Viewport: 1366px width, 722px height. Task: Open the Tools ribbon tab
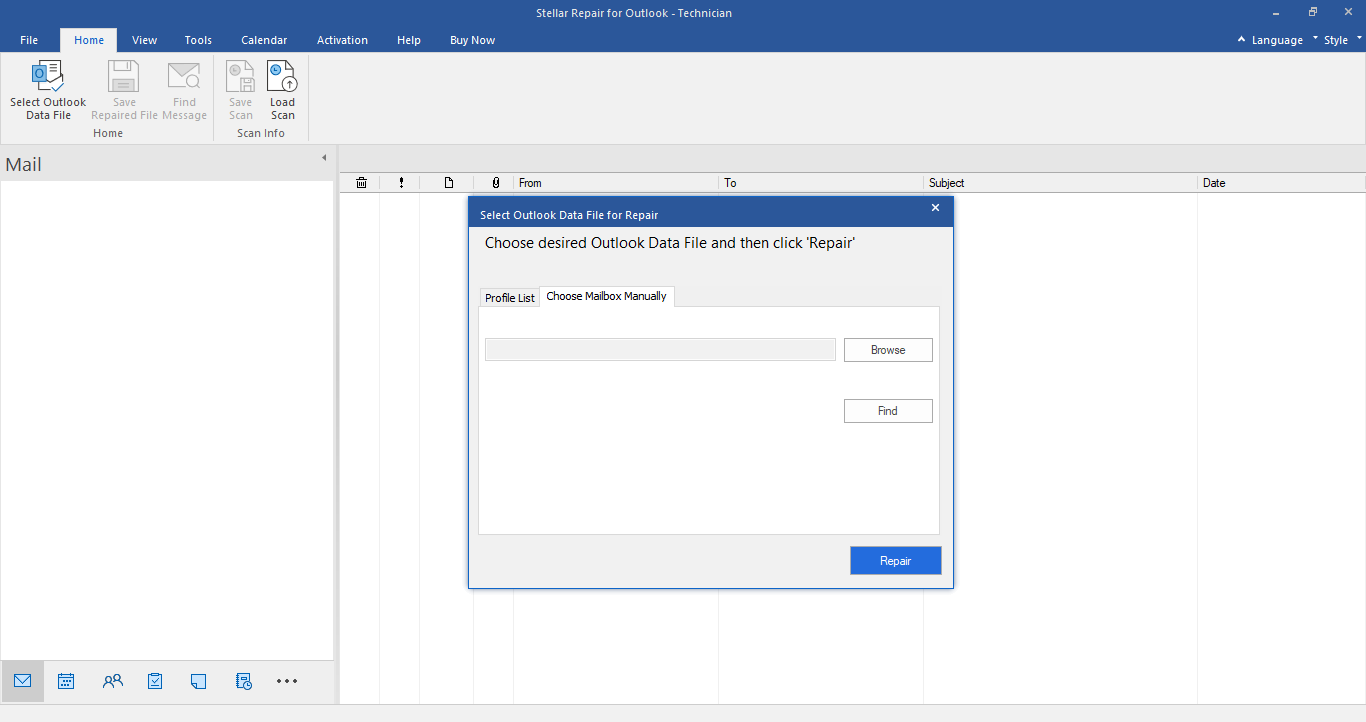tap(198, 40)
